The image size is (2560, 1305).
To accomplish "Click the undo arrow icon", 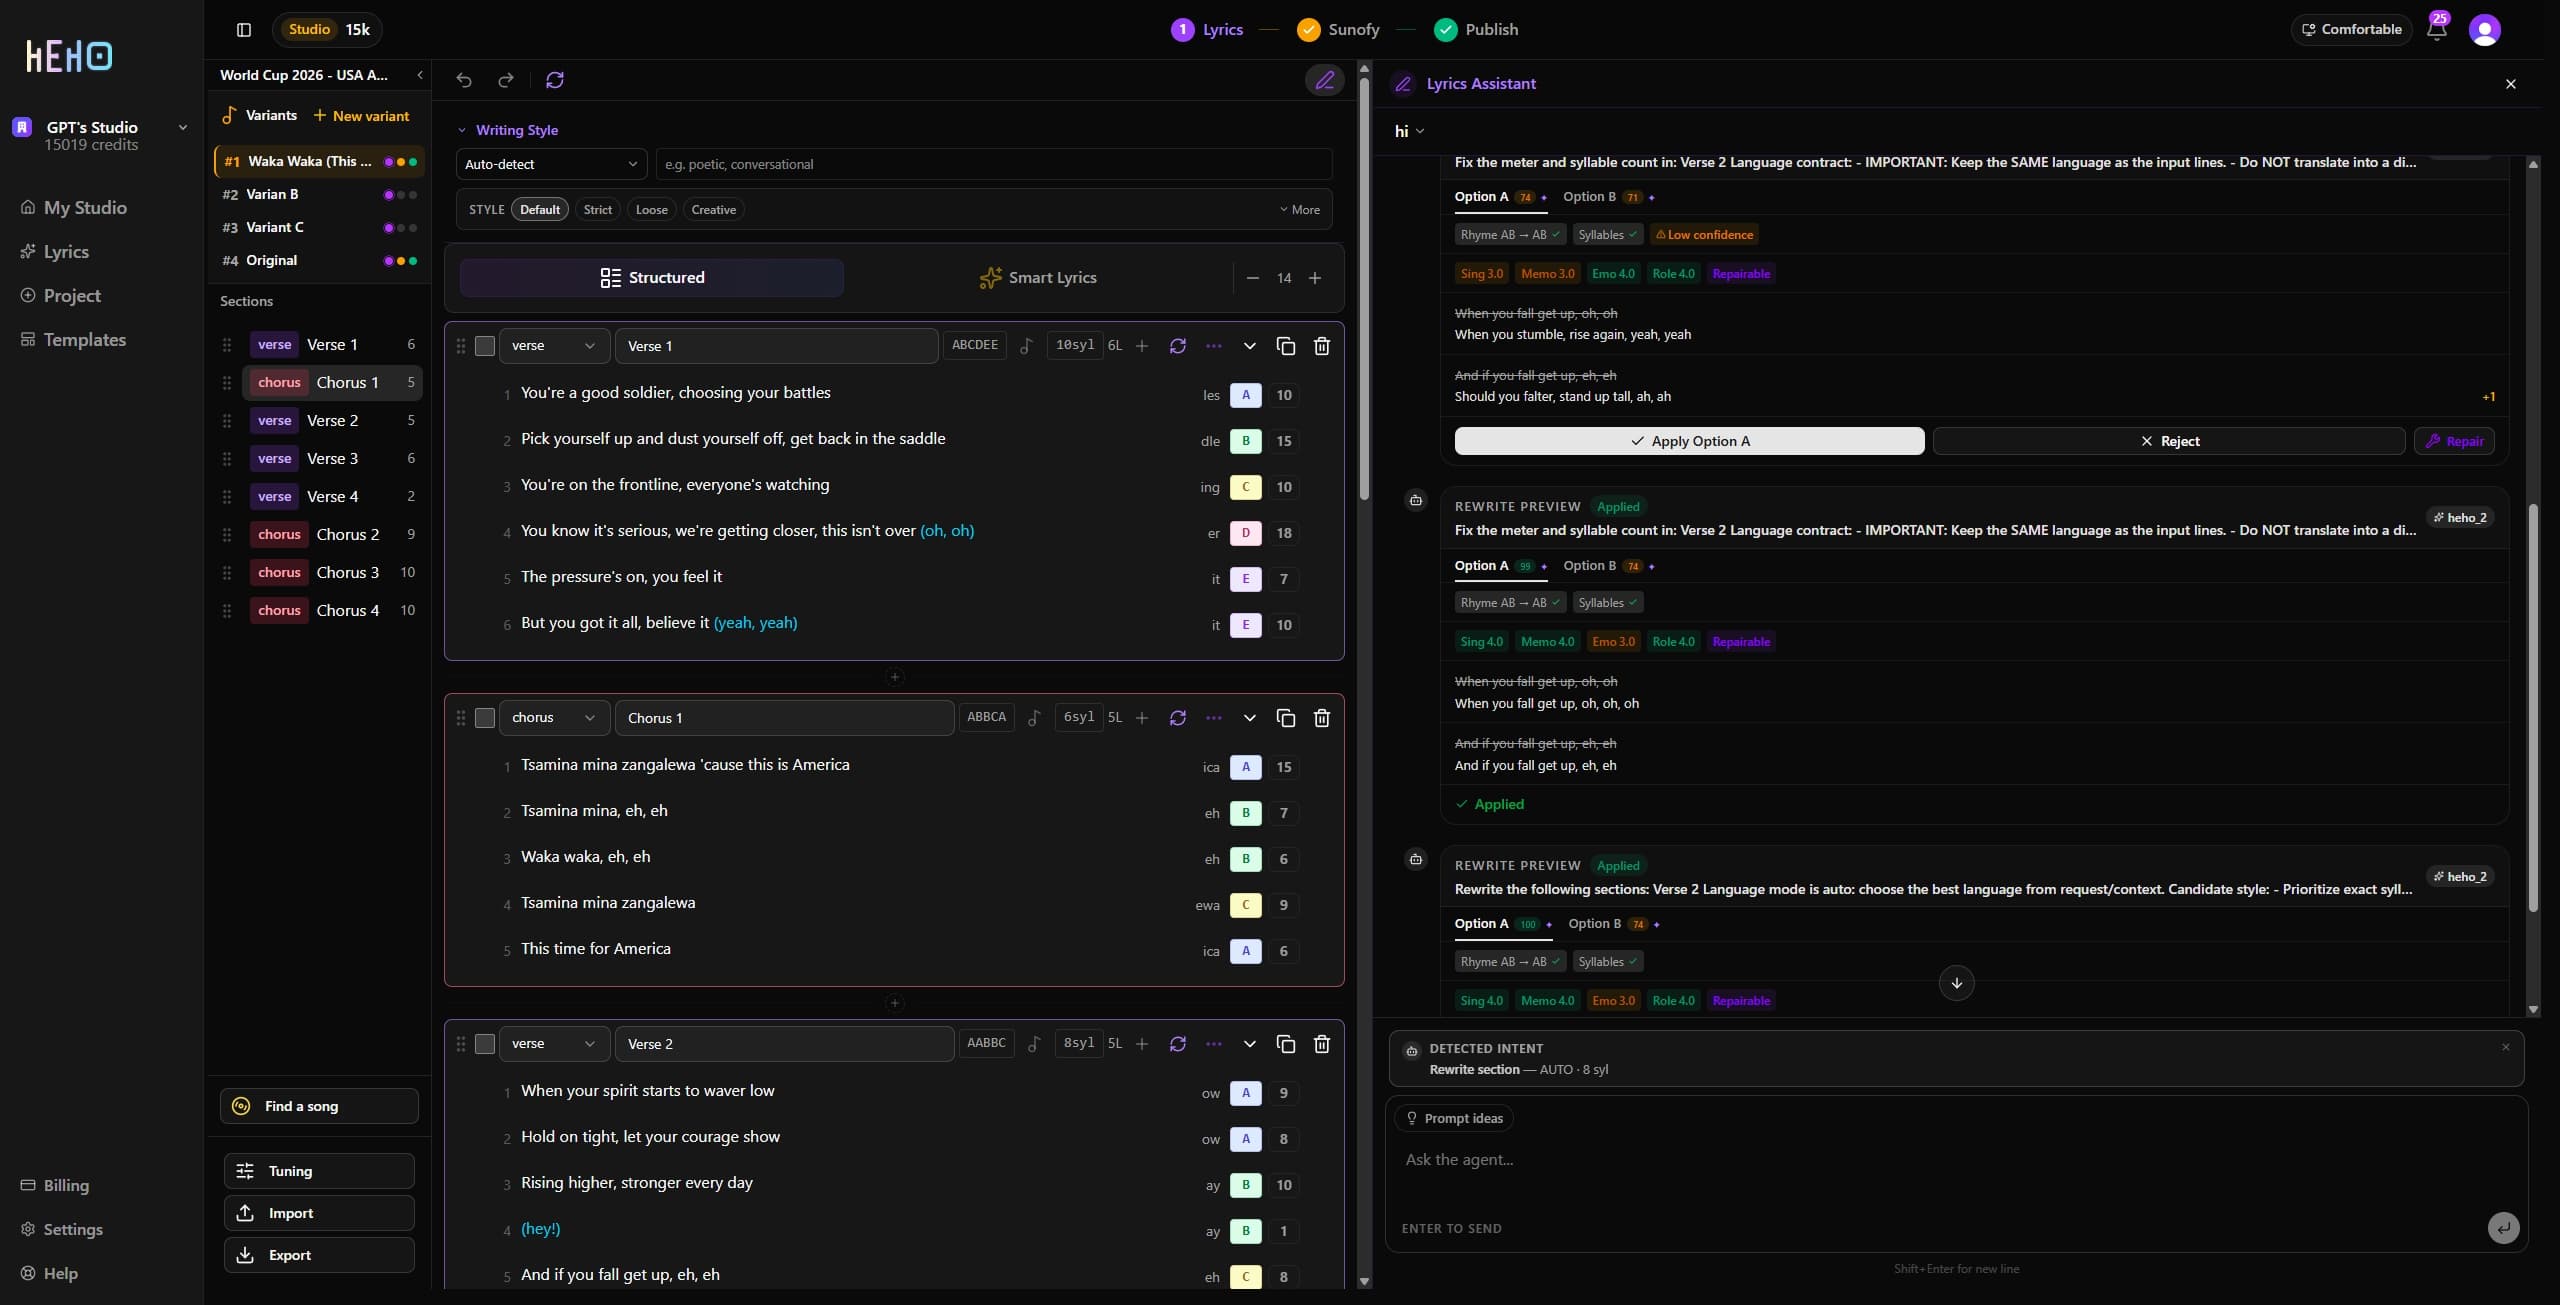I will (x=464, y=80).
